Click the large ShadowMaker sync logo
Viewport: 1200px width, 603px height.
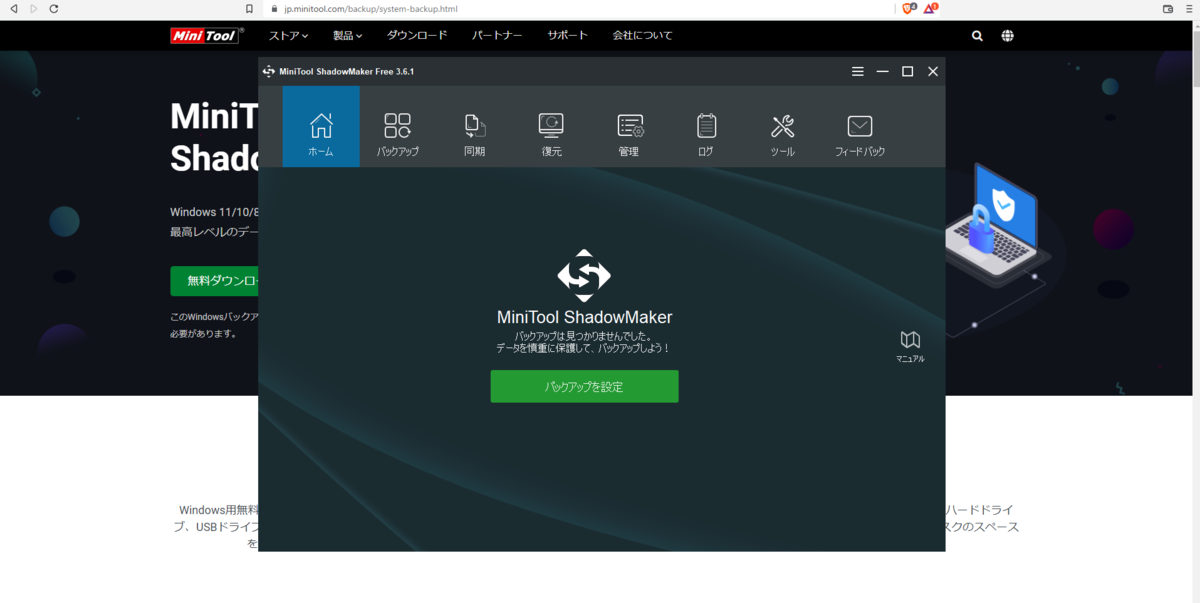coord(584,276)
